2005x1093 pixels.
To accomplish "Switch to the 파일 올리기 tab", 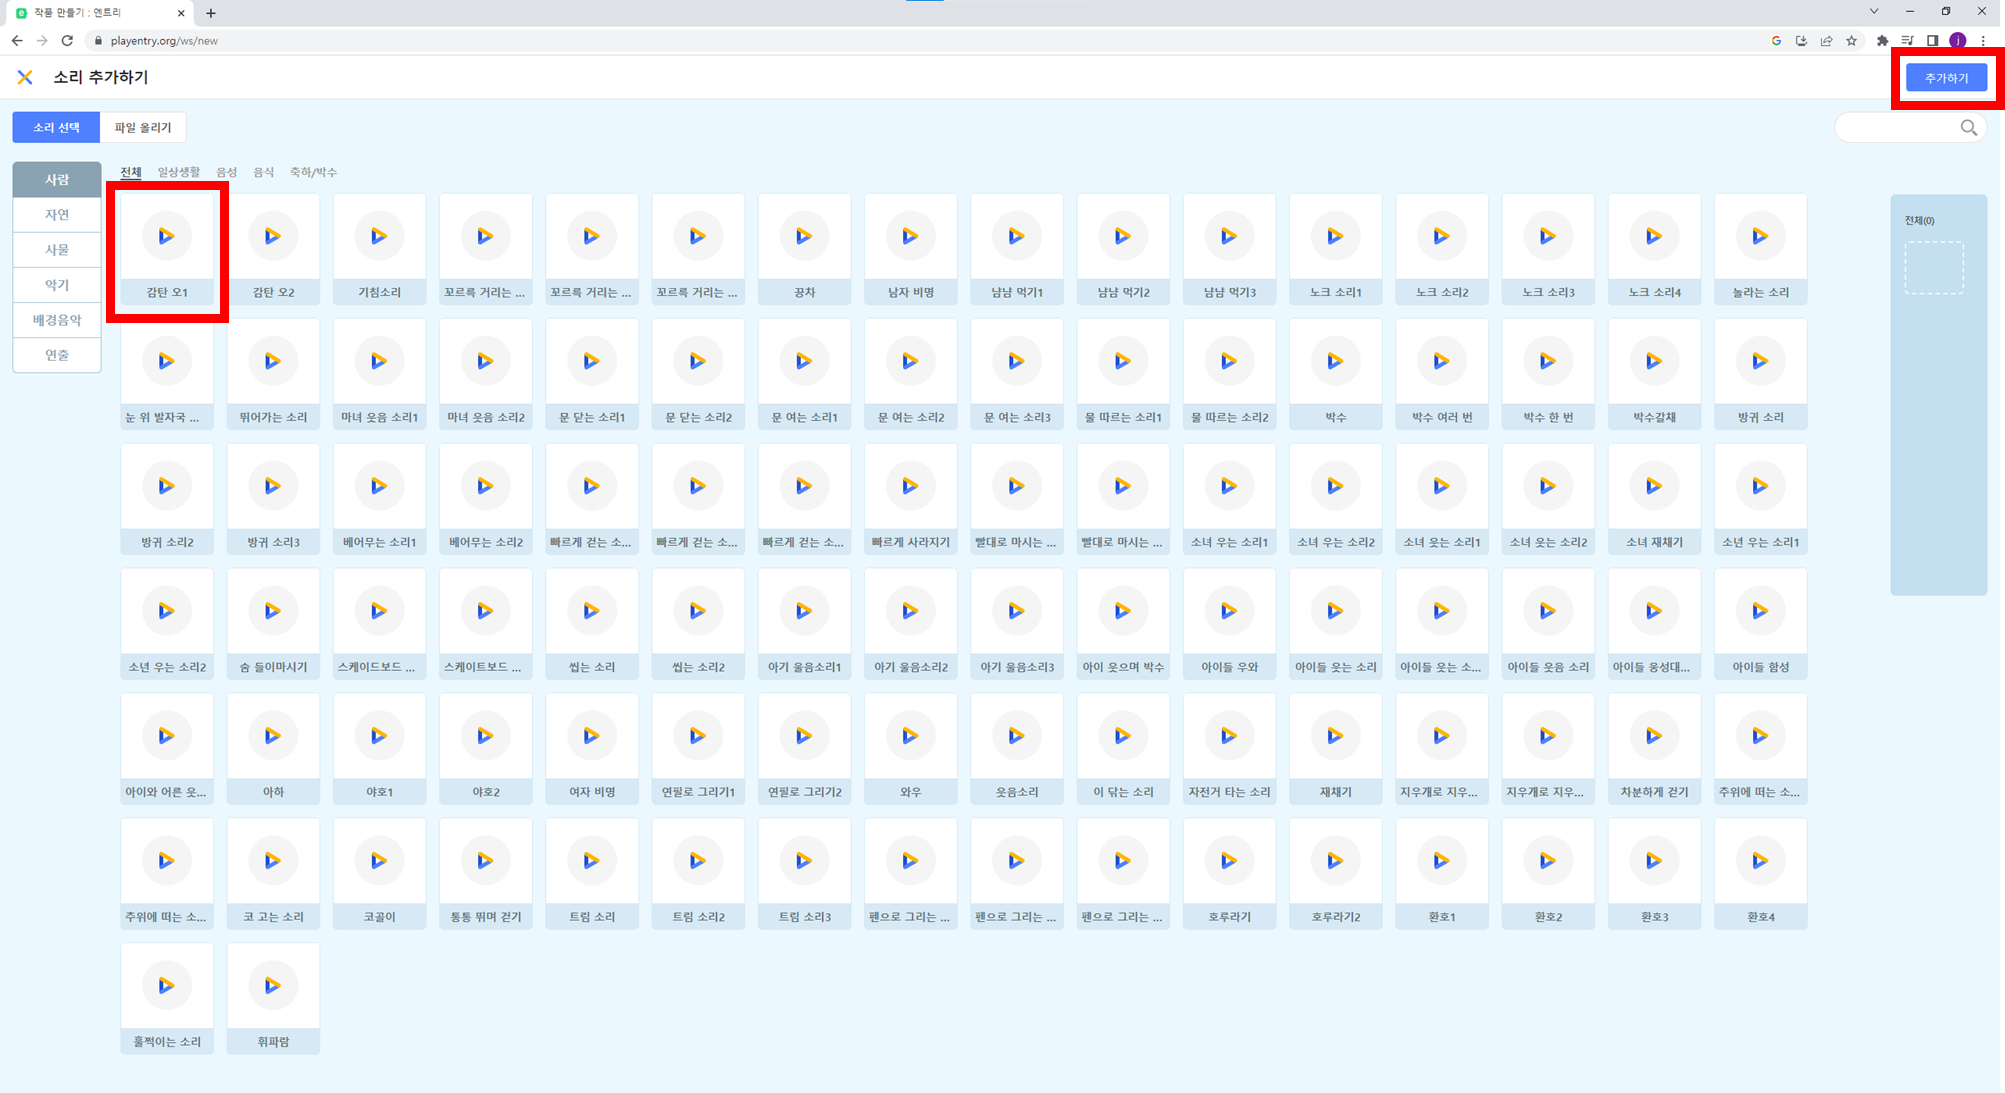I will pos(143,128).
